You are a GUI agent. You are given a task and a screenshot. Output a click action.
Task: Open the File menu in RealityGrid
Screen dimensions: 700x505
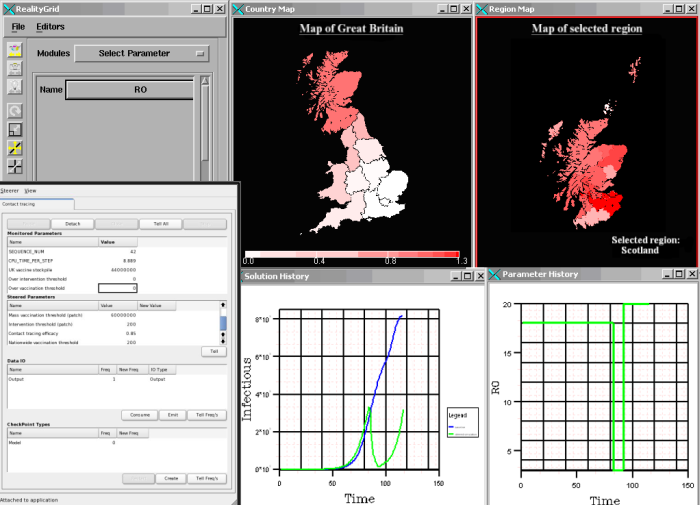[x=18, y=27]
